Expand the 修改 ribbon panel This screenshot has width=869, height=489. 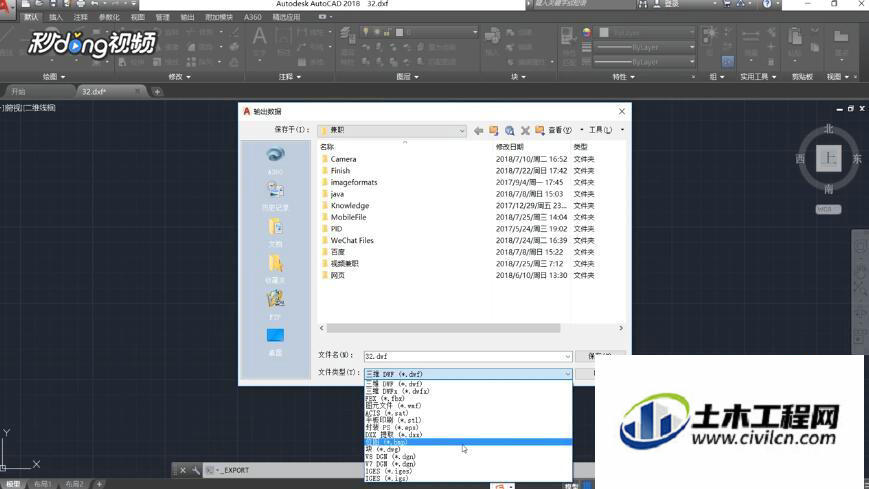pyautogui.click(x=180, y=77)
